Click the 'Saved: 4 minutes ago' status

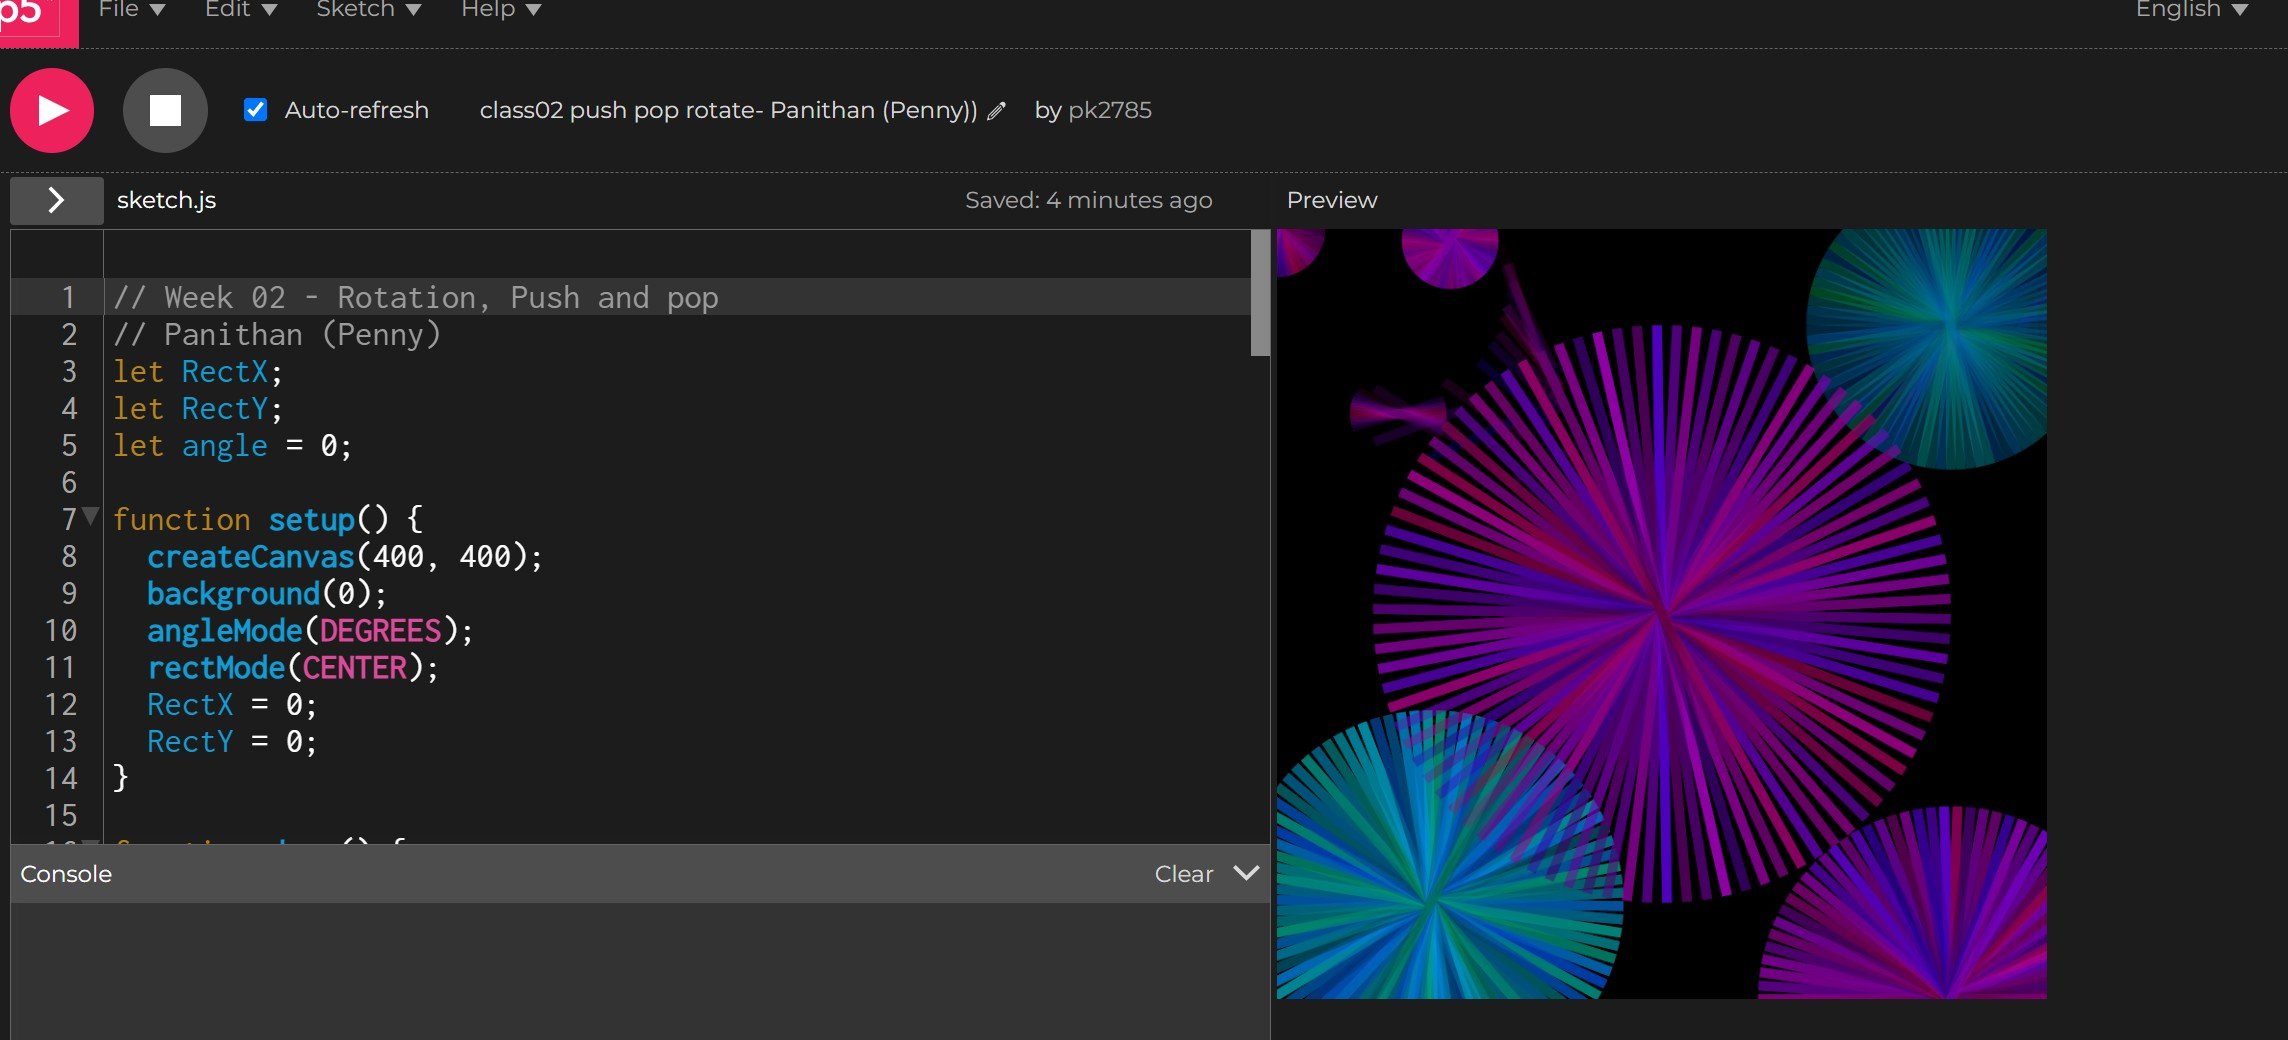[x=1088, y=200]
